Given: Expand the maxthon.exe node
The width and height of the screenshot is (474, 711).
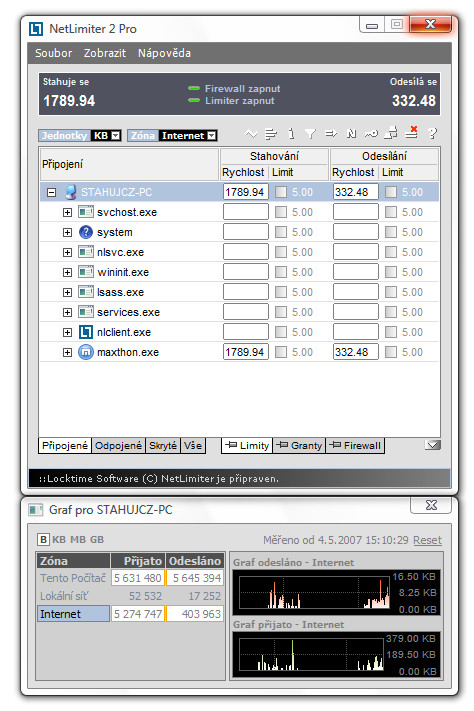Looking at the screenshot, I should 67,352.
